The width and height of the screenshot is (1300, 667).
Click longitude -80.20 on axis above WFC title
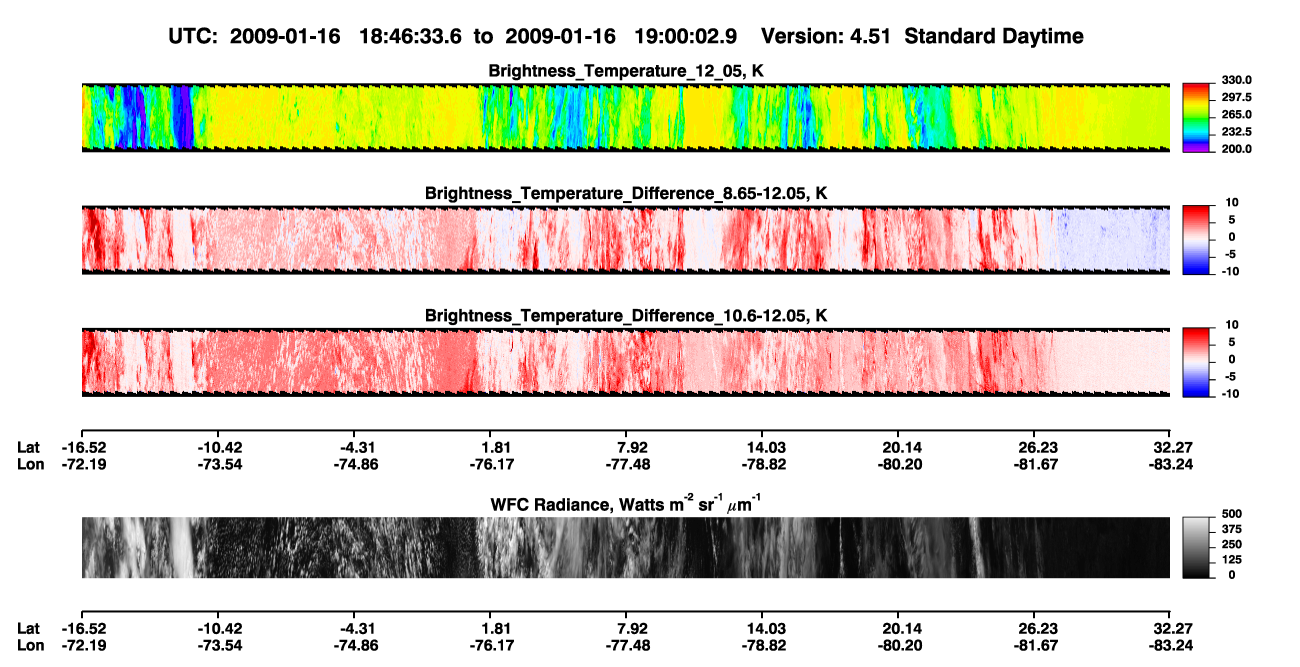(x=900, y=464)
